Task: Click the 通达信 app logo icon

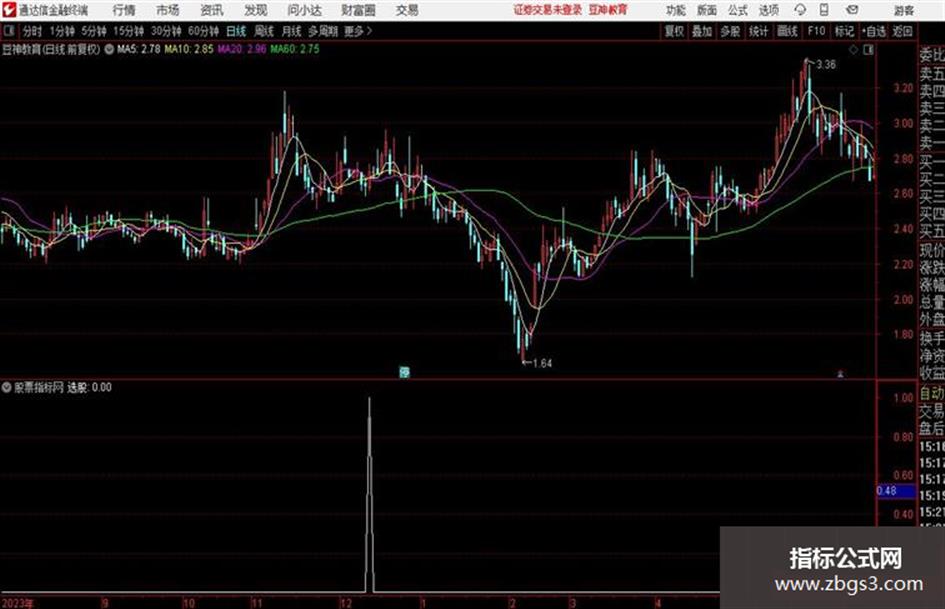Action: pos(9,10)
